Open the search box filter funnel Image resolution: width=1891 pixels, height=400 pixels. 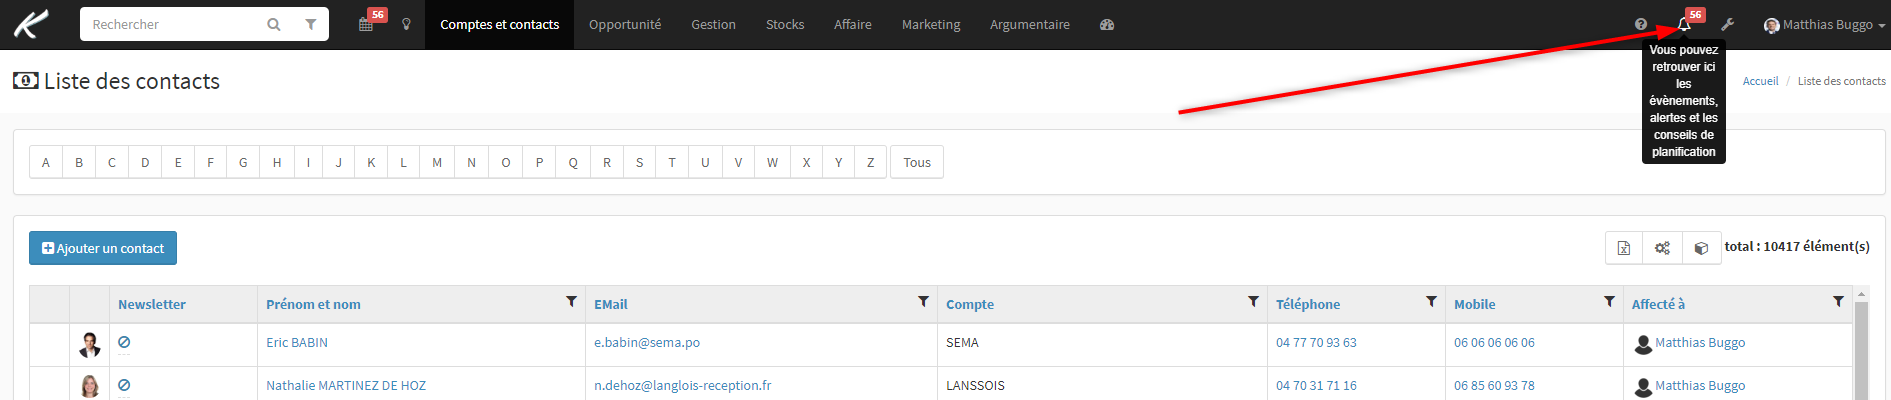pyautogui.click(x=311, y=24)
